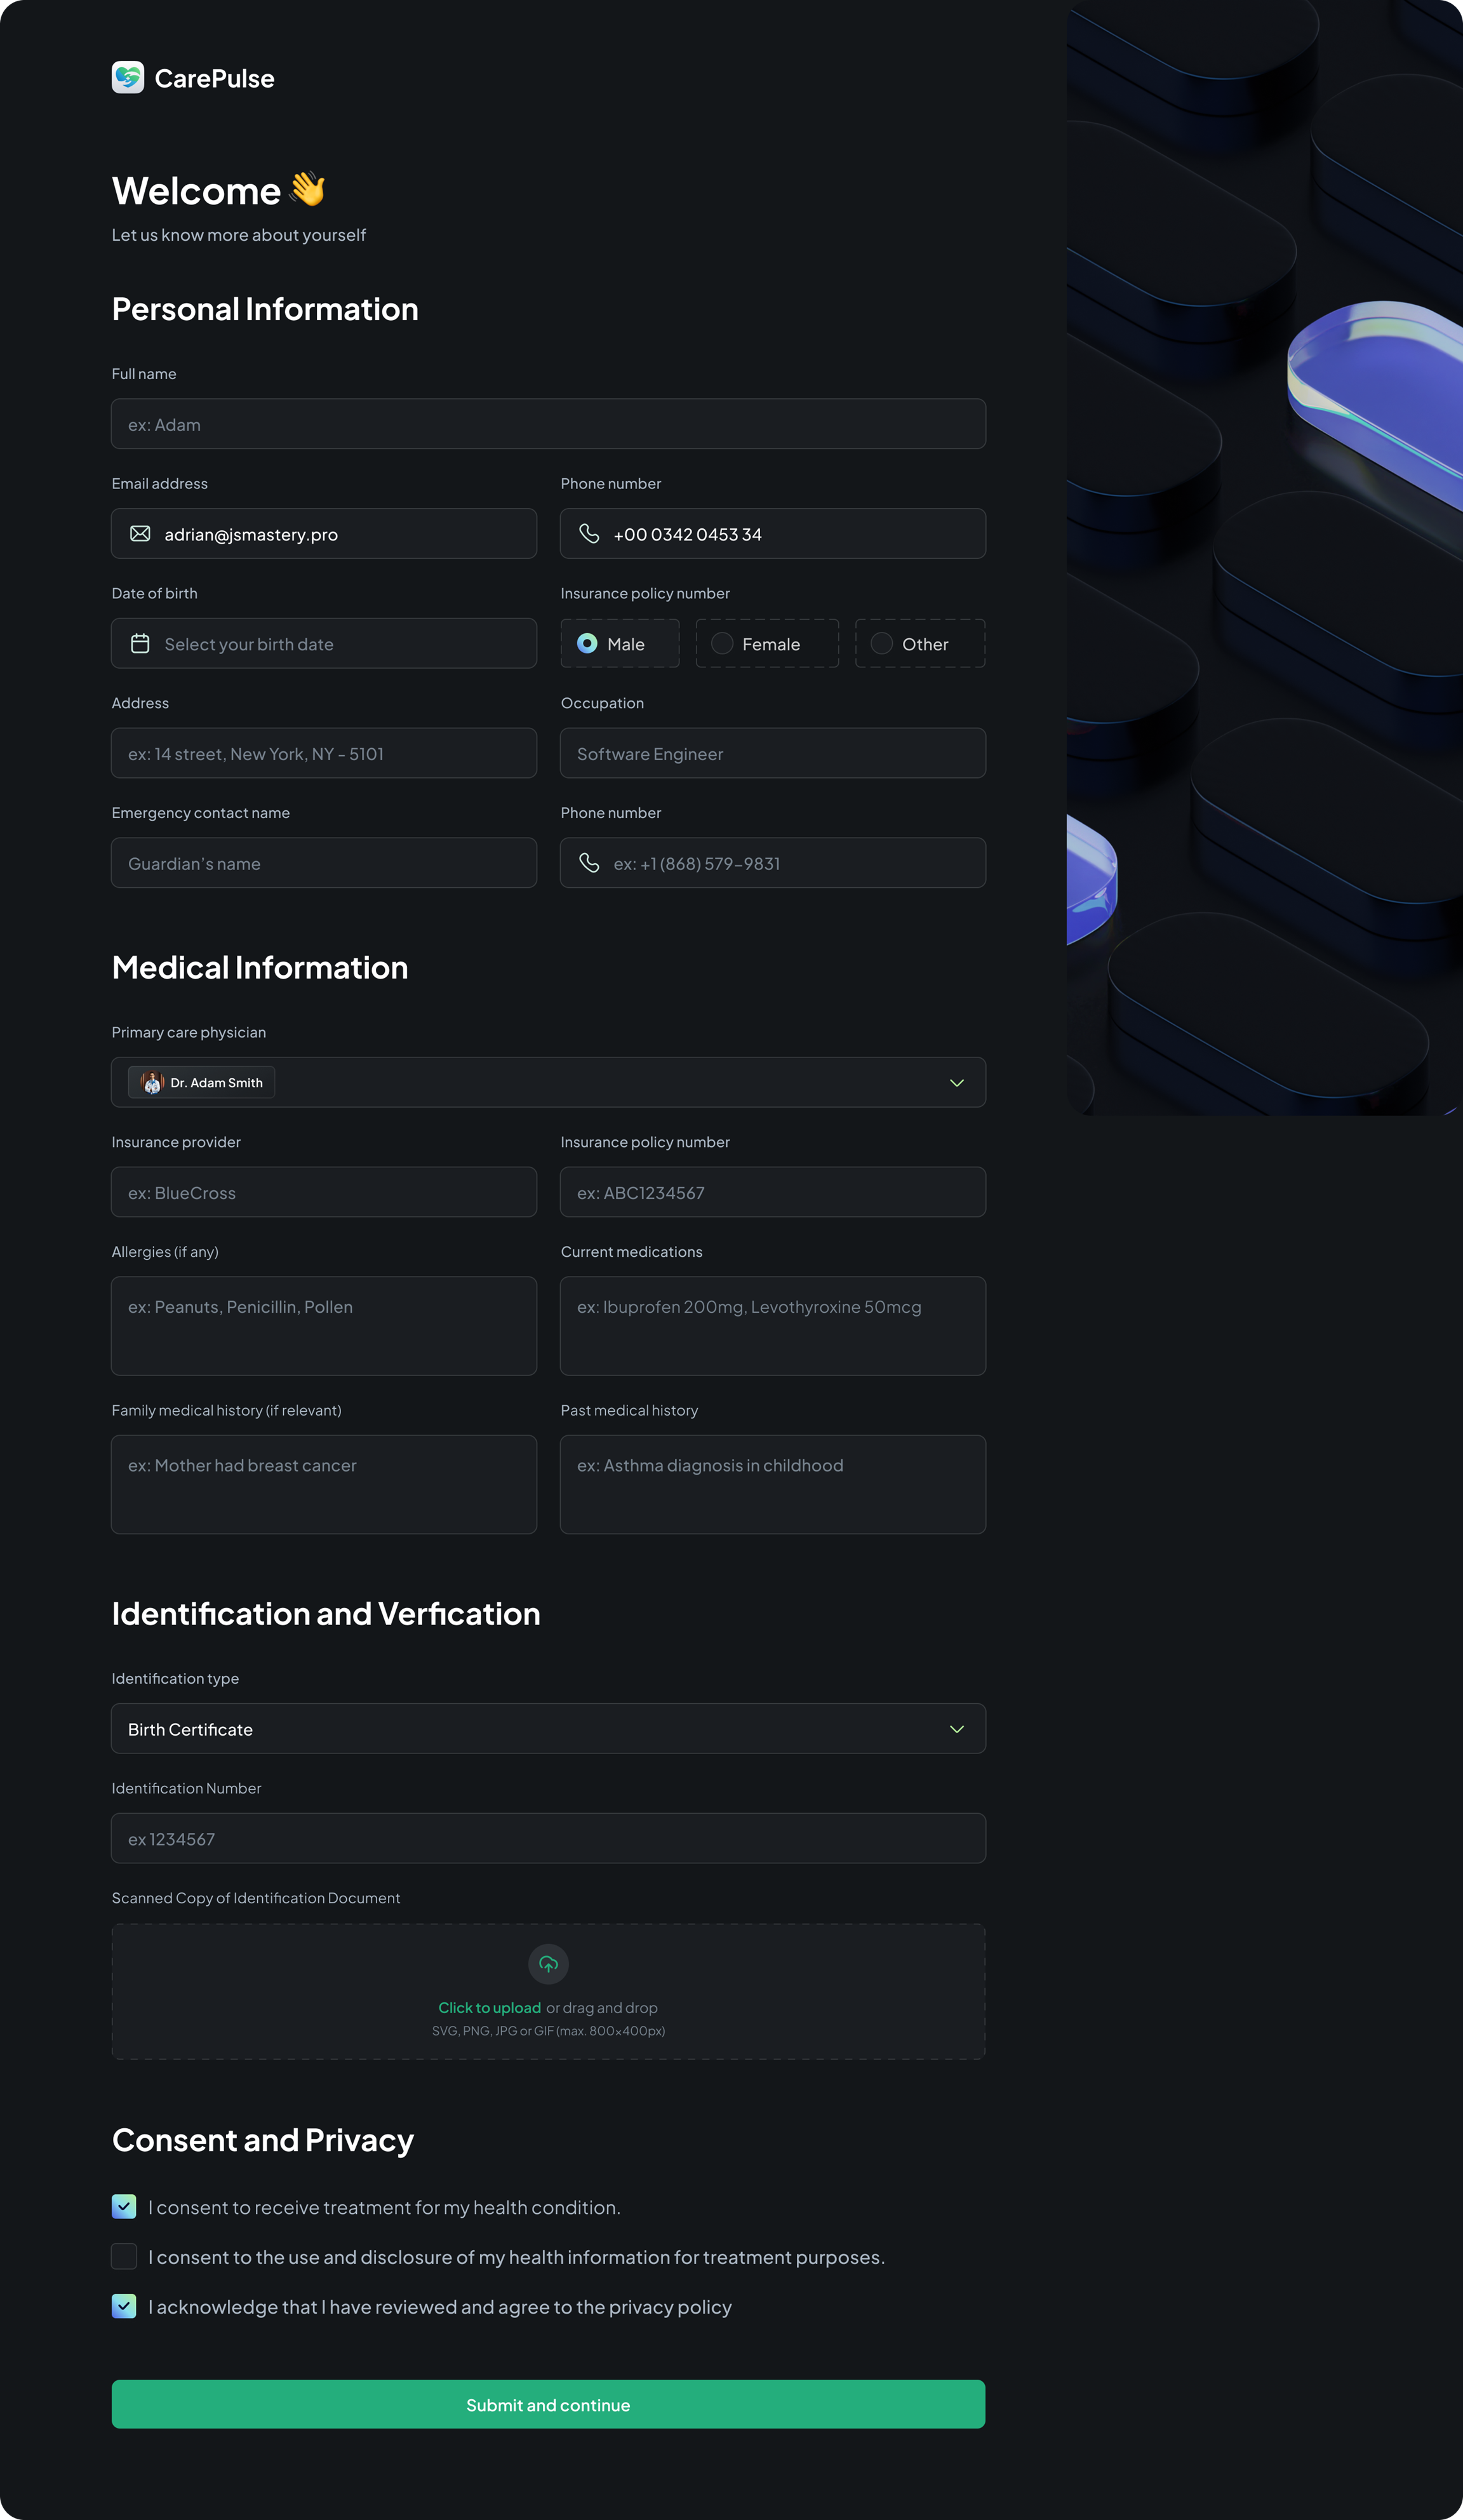Viewport: 1463px width, 2520px height.
Task: Click the 'Click to upload' link
Action: [489, 2008]
